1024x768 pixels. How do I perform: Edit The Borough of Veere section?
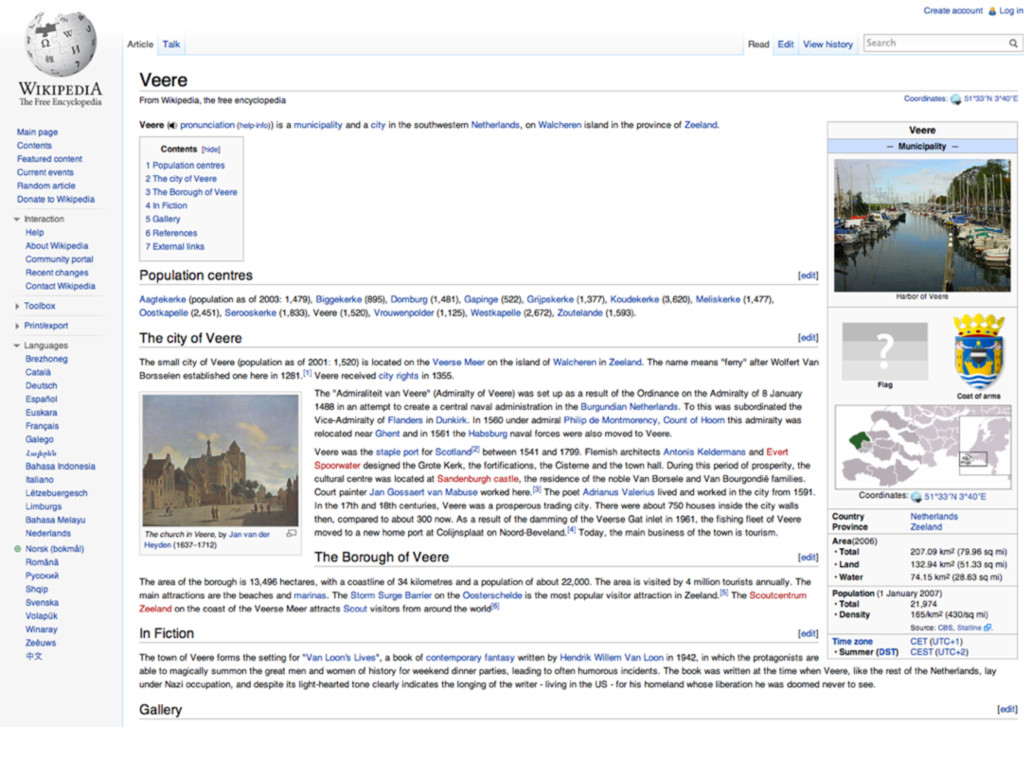pos(808,557)
